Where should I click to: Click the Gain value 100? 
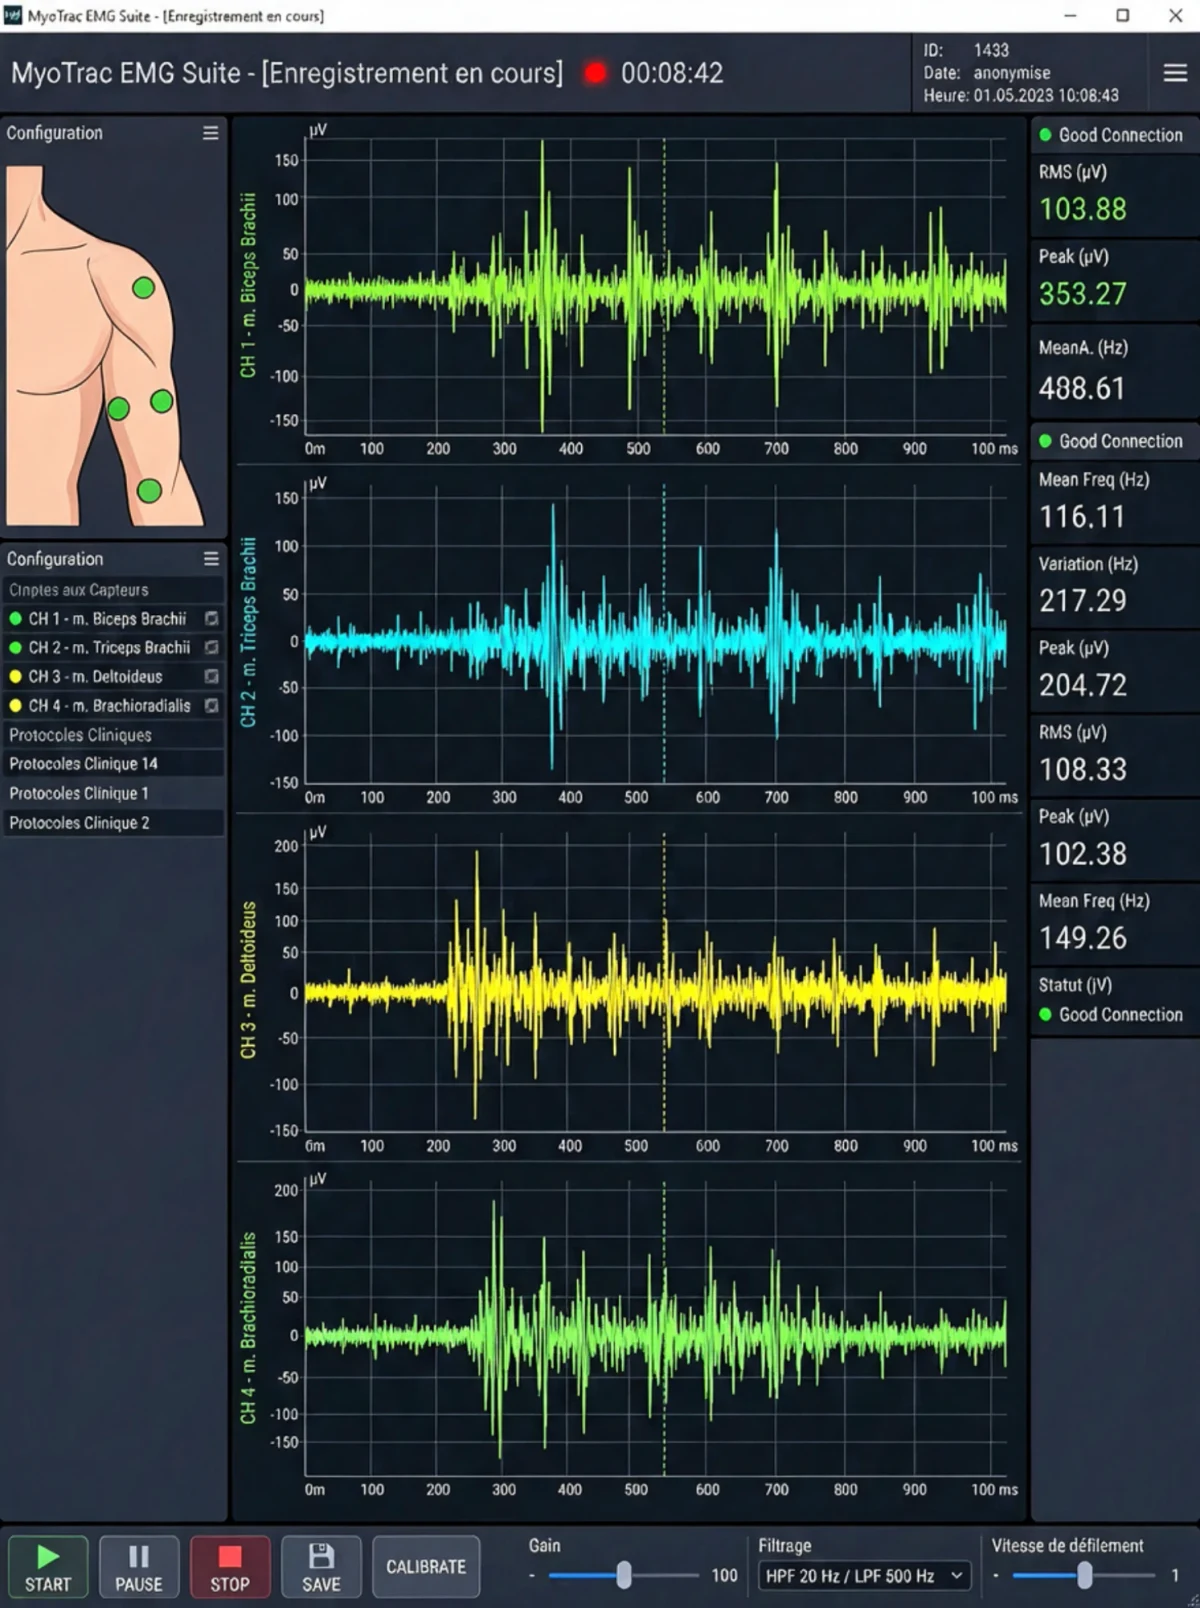(724, 1576)
